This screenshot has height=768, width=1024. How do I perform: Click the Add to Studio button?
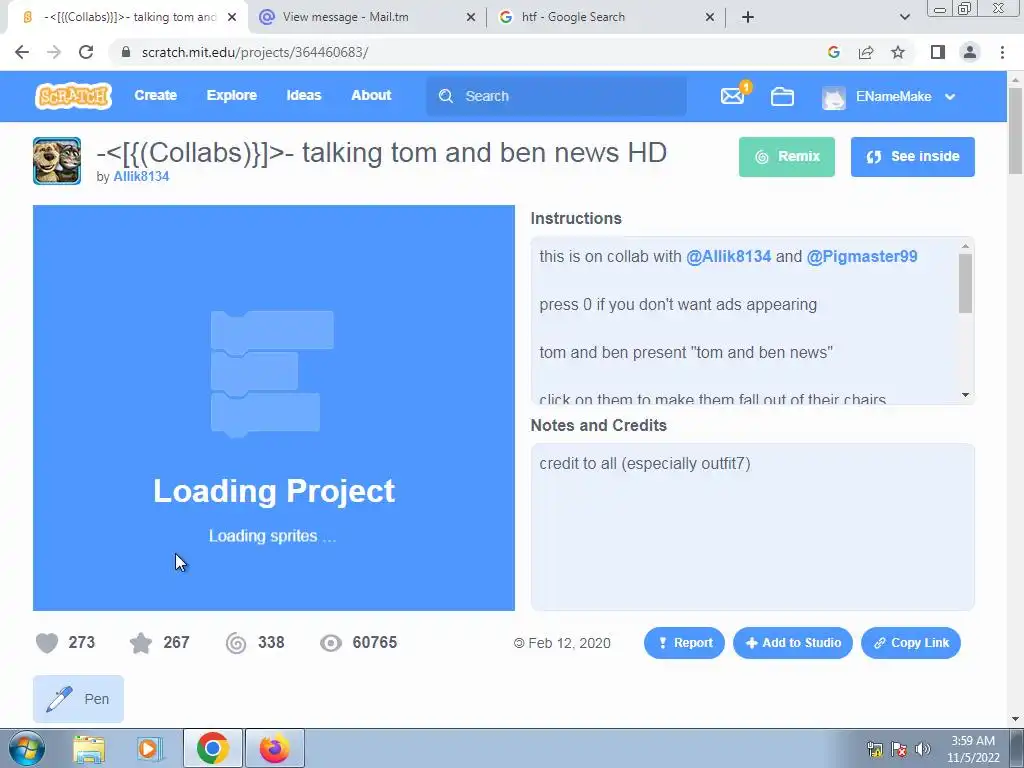[x=793, y=643]
